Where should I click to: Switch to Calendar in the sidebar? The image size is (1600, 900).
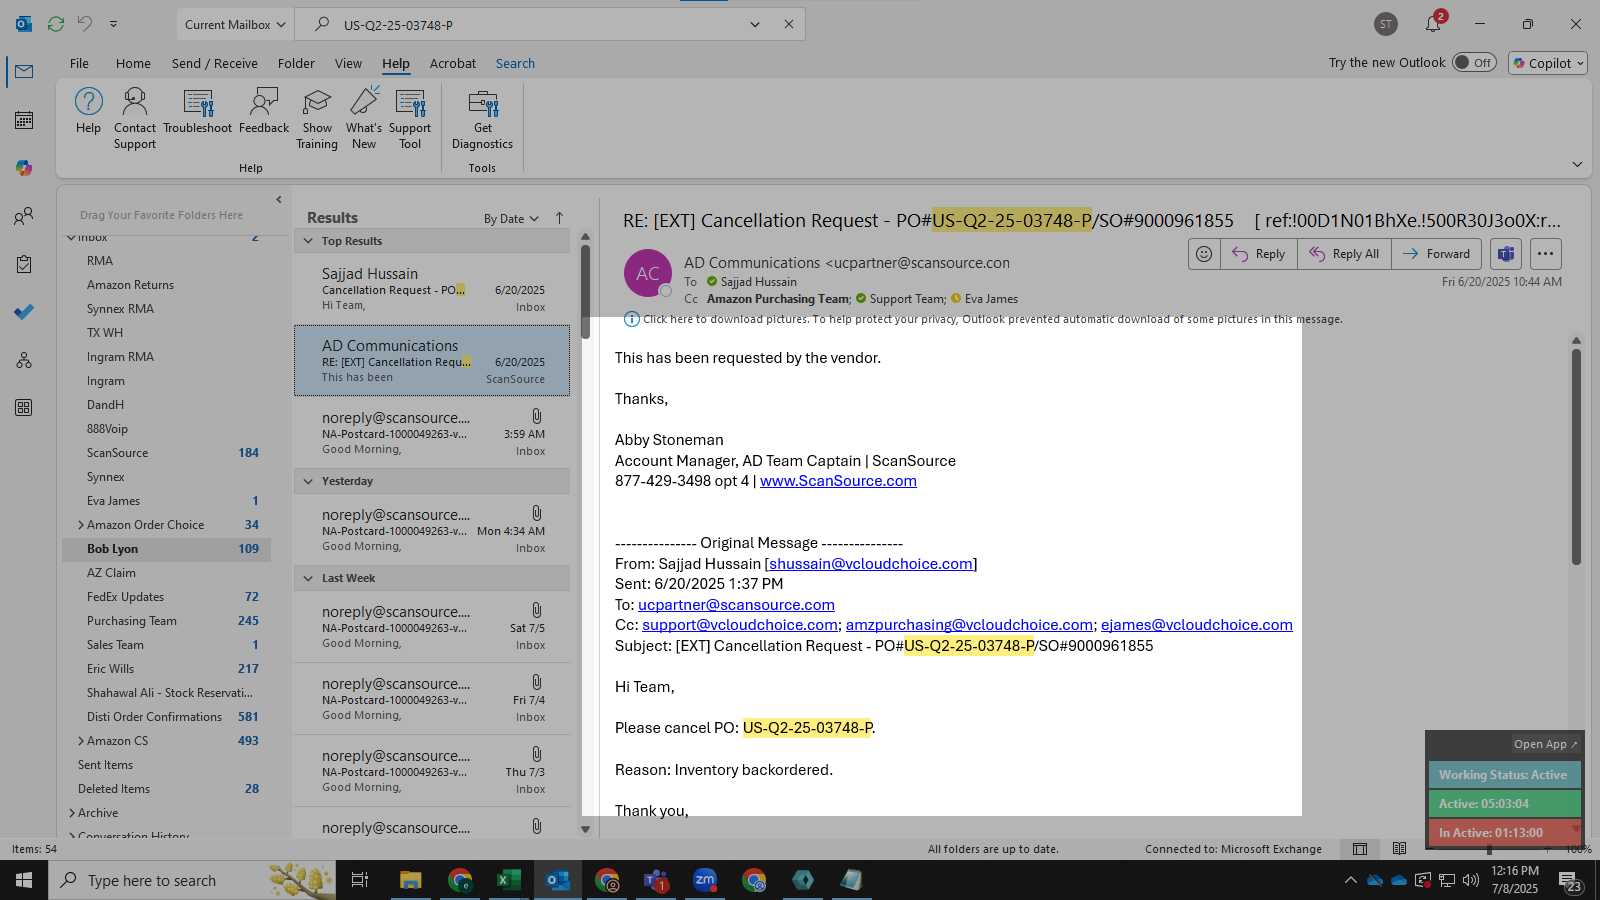coord(24,120)
